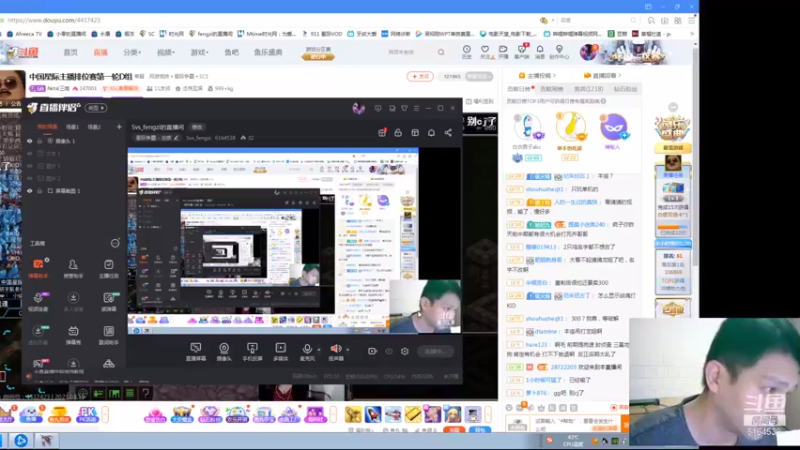Click the lock icon in 直播伴侣 header row
The height and width of the screenshot is (450, 800).
(x=398, y=133)
